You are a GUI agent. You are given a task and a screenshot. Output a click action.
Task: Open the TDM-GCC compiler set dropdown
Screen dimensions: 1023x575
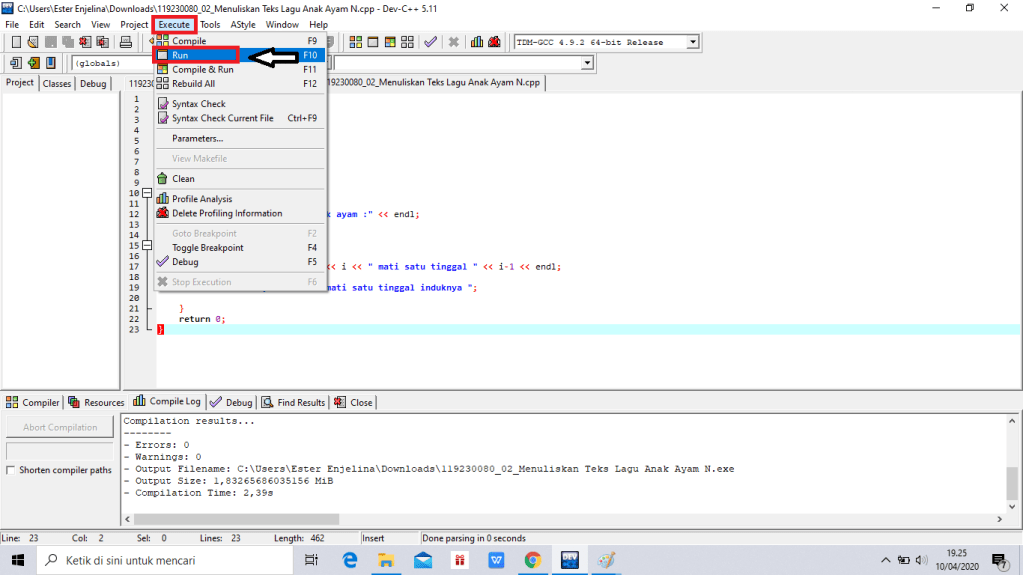692,42
